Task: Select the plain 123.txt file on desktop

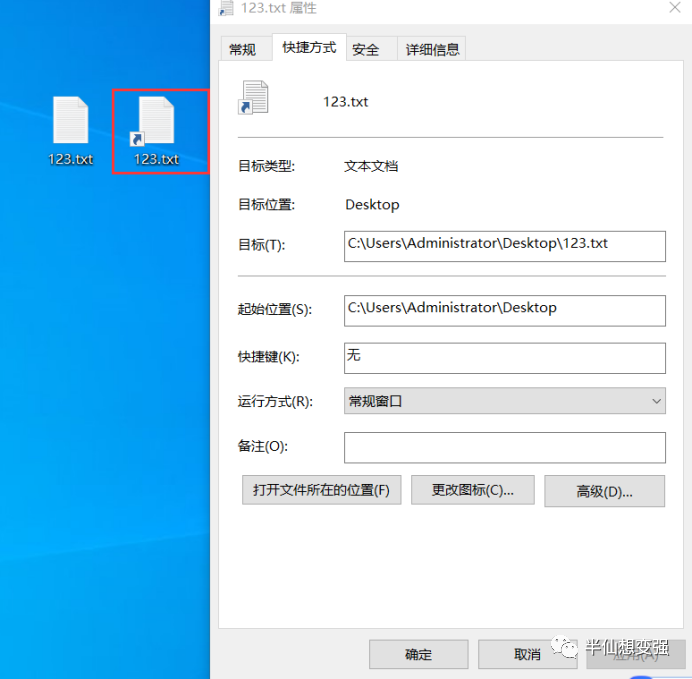Action: 71,130
